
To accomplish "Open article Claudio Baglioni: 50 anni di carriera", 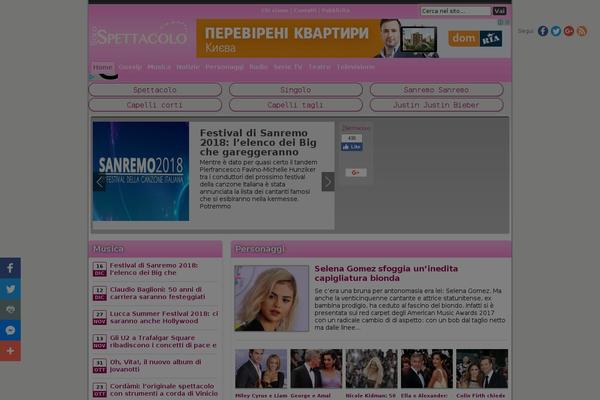I will click(x=157, y=293).
